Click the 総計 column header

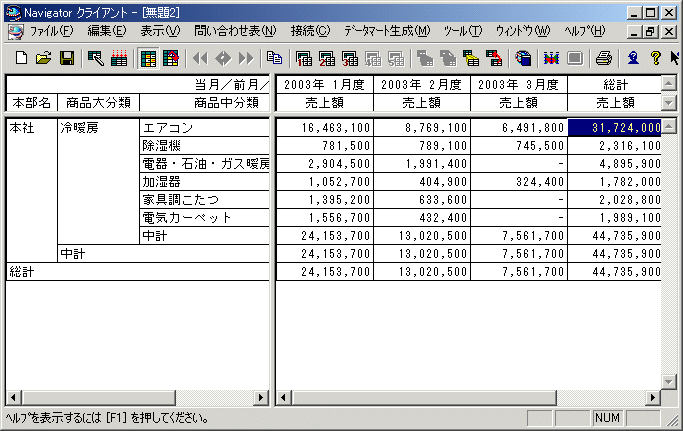tap(614, 85)
